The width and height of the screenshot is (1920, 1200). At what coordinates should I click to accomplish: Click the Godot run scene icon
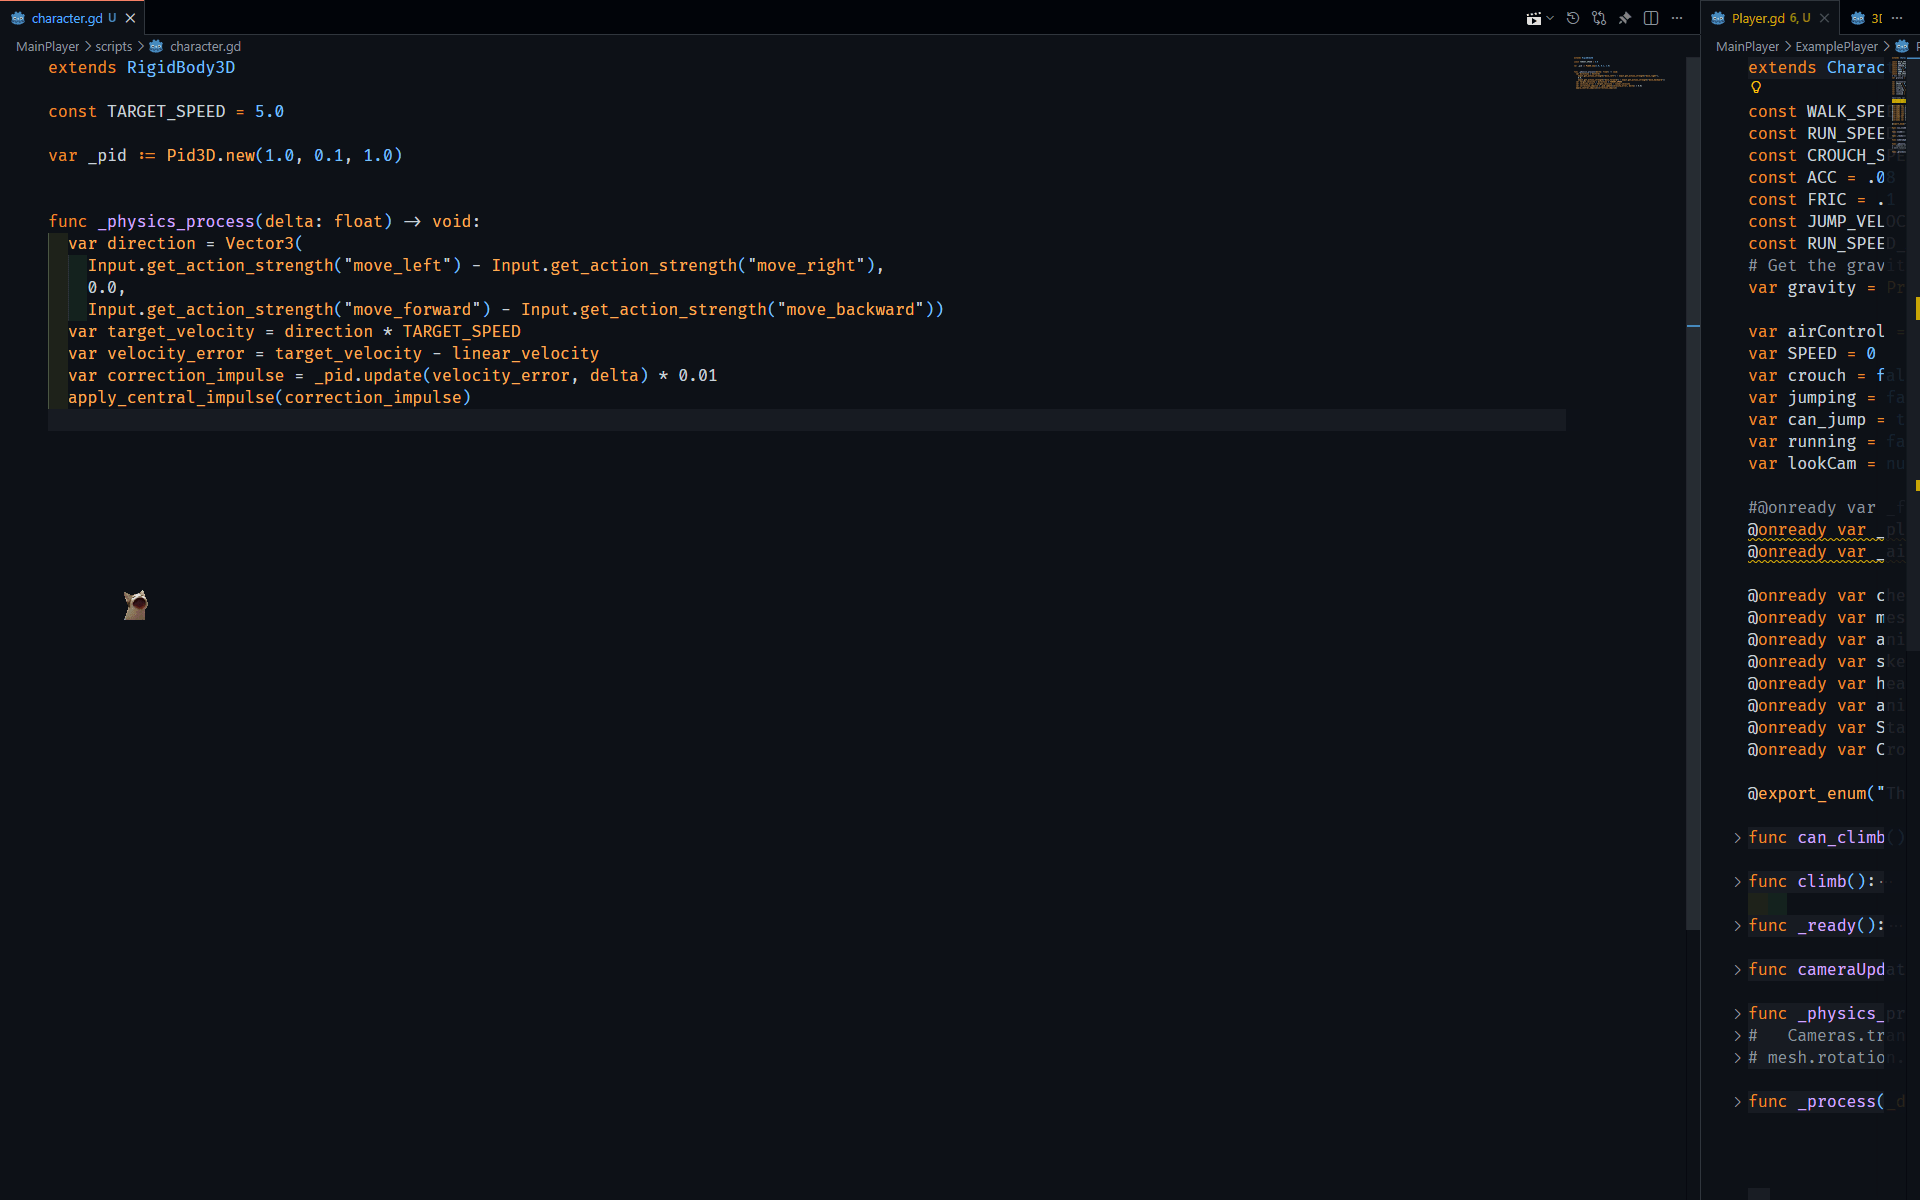pos(1533,18)
